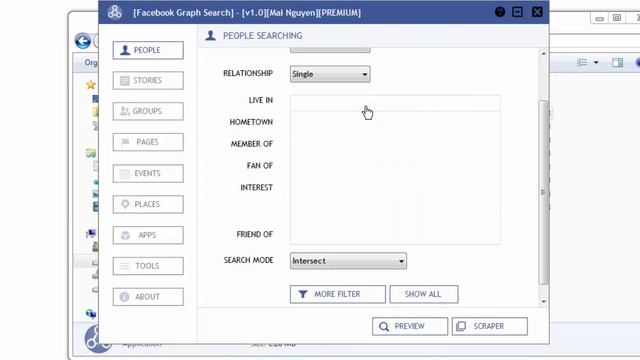This screenshot has width=640, height=360.
Task: Click the Live In input field
Action: 395,103
